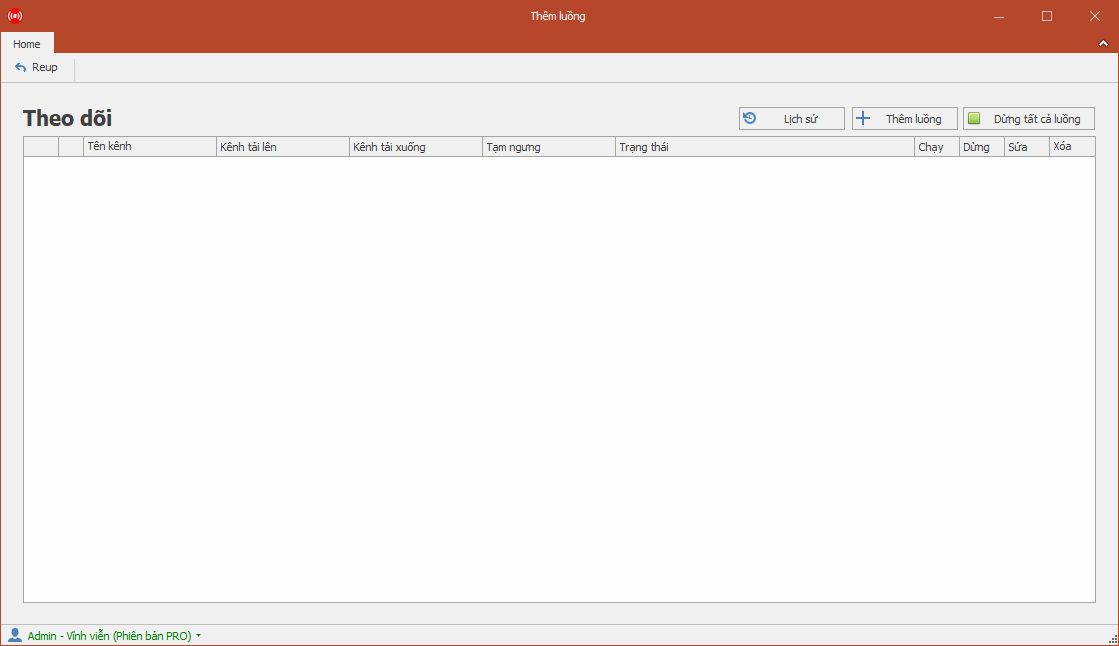Click the Kênh tải lên column header

283,146
